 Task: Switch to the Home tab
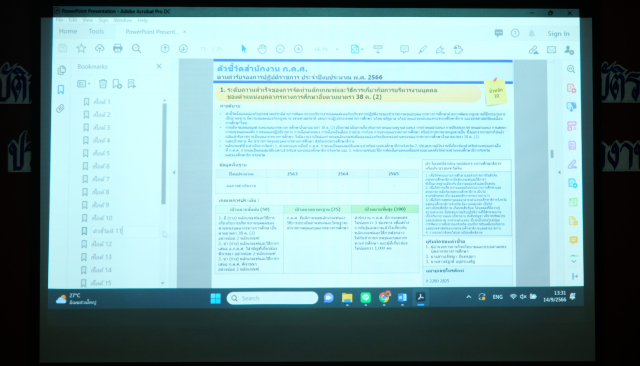[68, 31]
